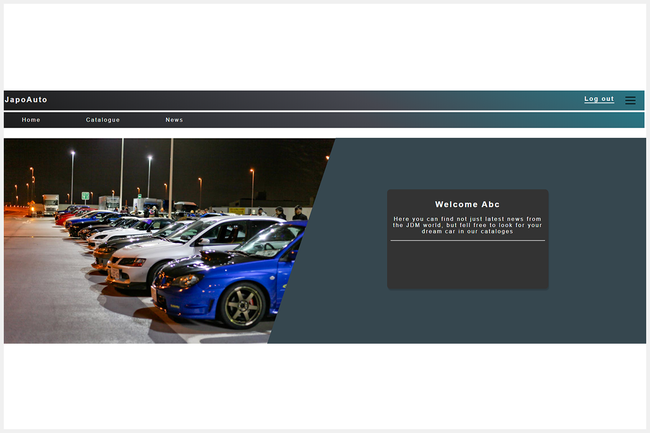The image size is (650, 433).
Task: Click empty nav bar right of News
Action: coord(400,120)
